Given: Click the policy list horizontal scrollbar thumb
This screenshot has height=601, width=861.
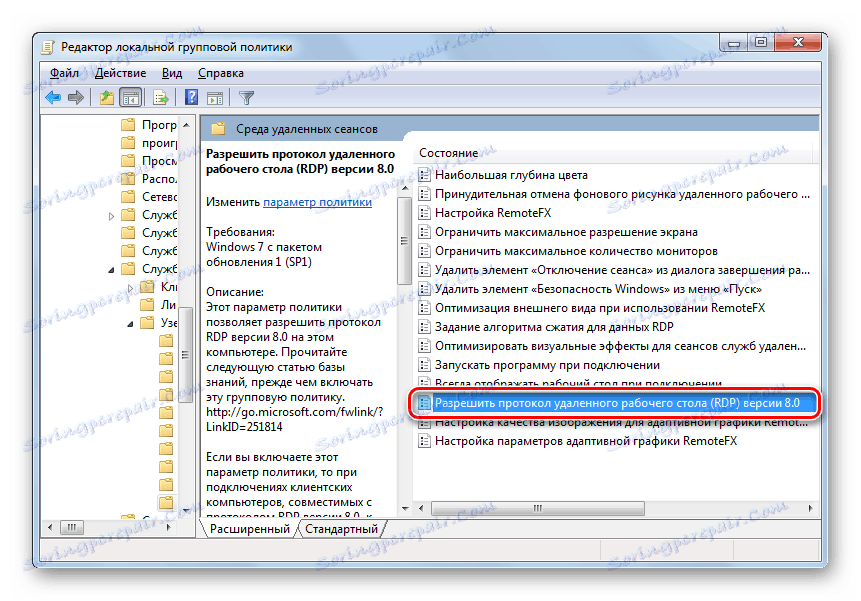Looking at the screenshot, I should tap(538, 509).
